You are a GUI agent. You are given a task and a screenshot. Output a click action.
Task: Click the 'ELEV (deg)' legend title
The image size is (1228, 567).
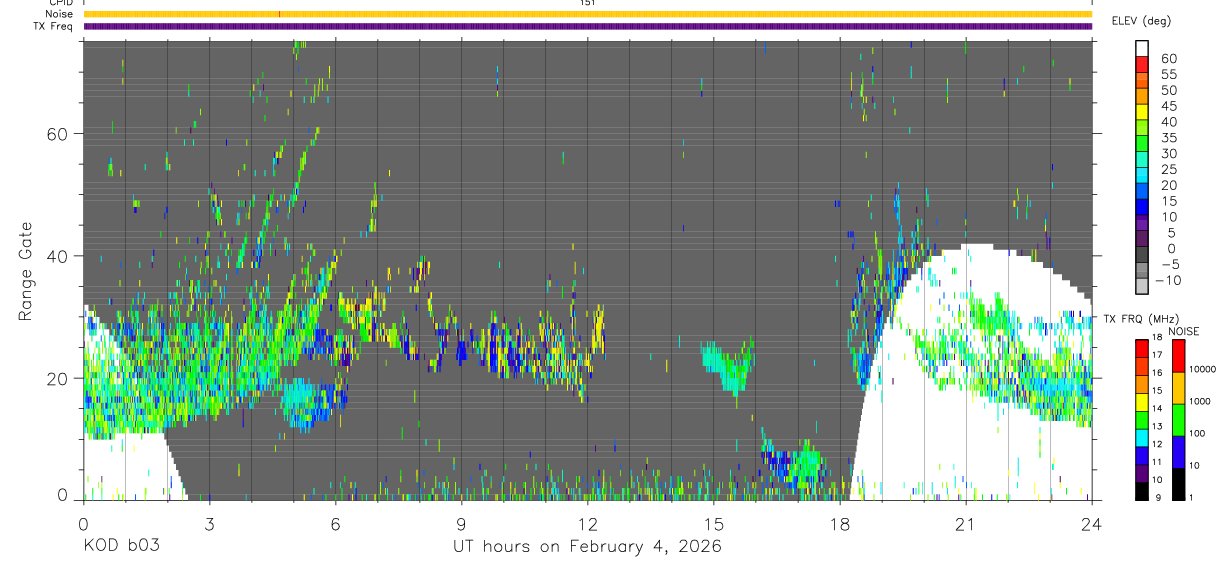click(1141, 20)
